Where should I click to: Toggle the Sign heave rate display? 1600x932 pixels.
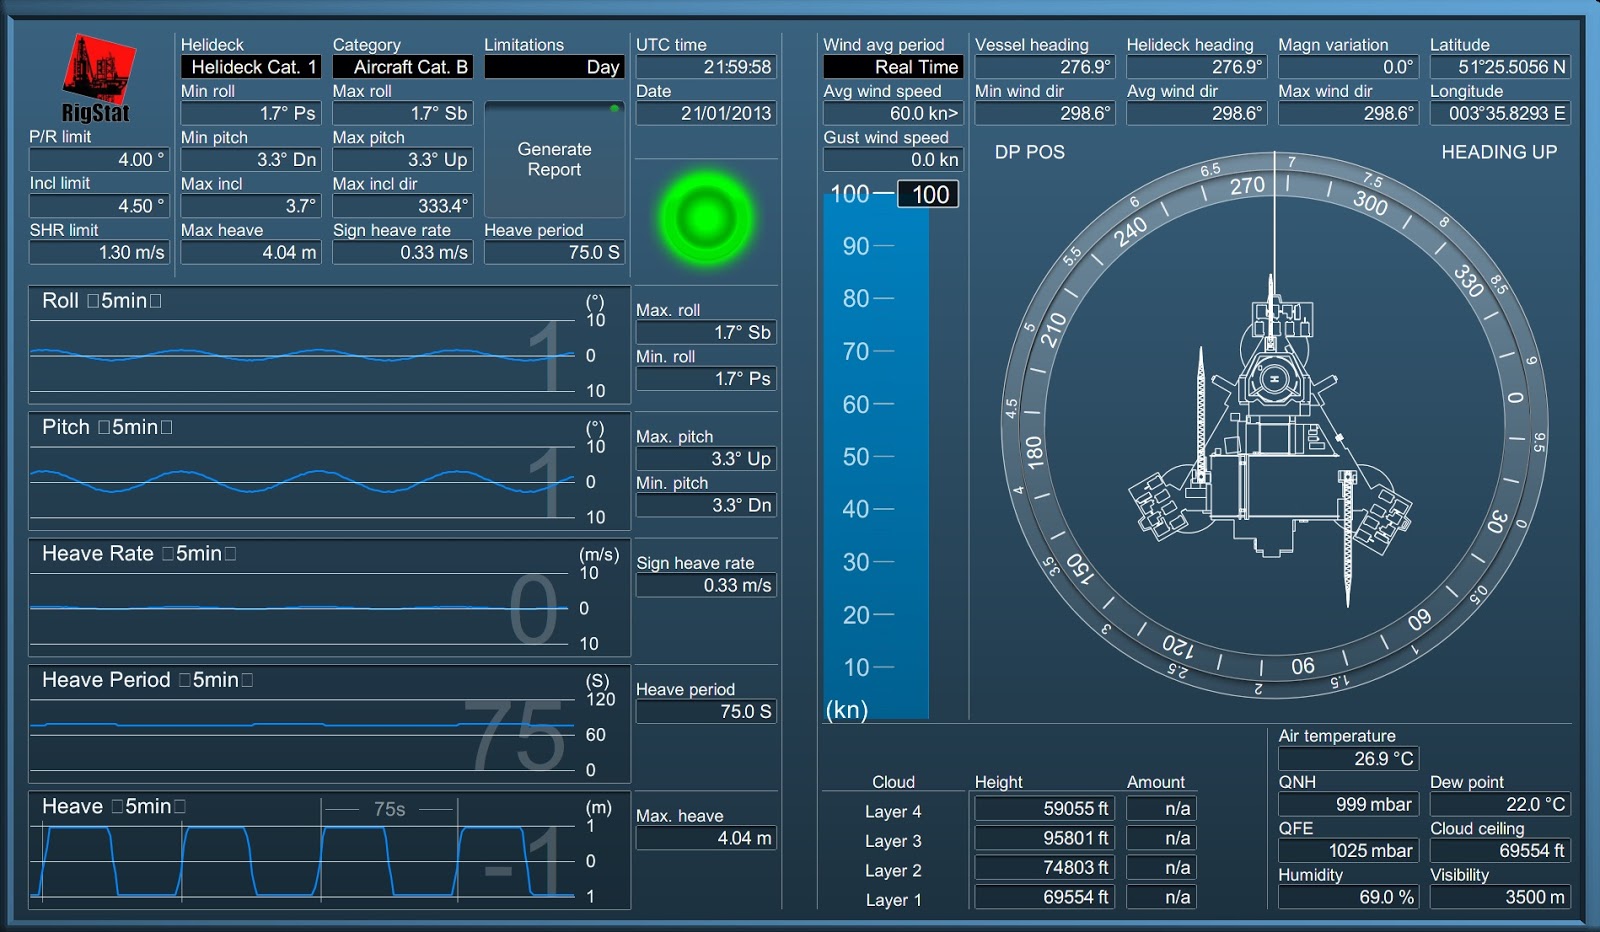pos(706,585)
